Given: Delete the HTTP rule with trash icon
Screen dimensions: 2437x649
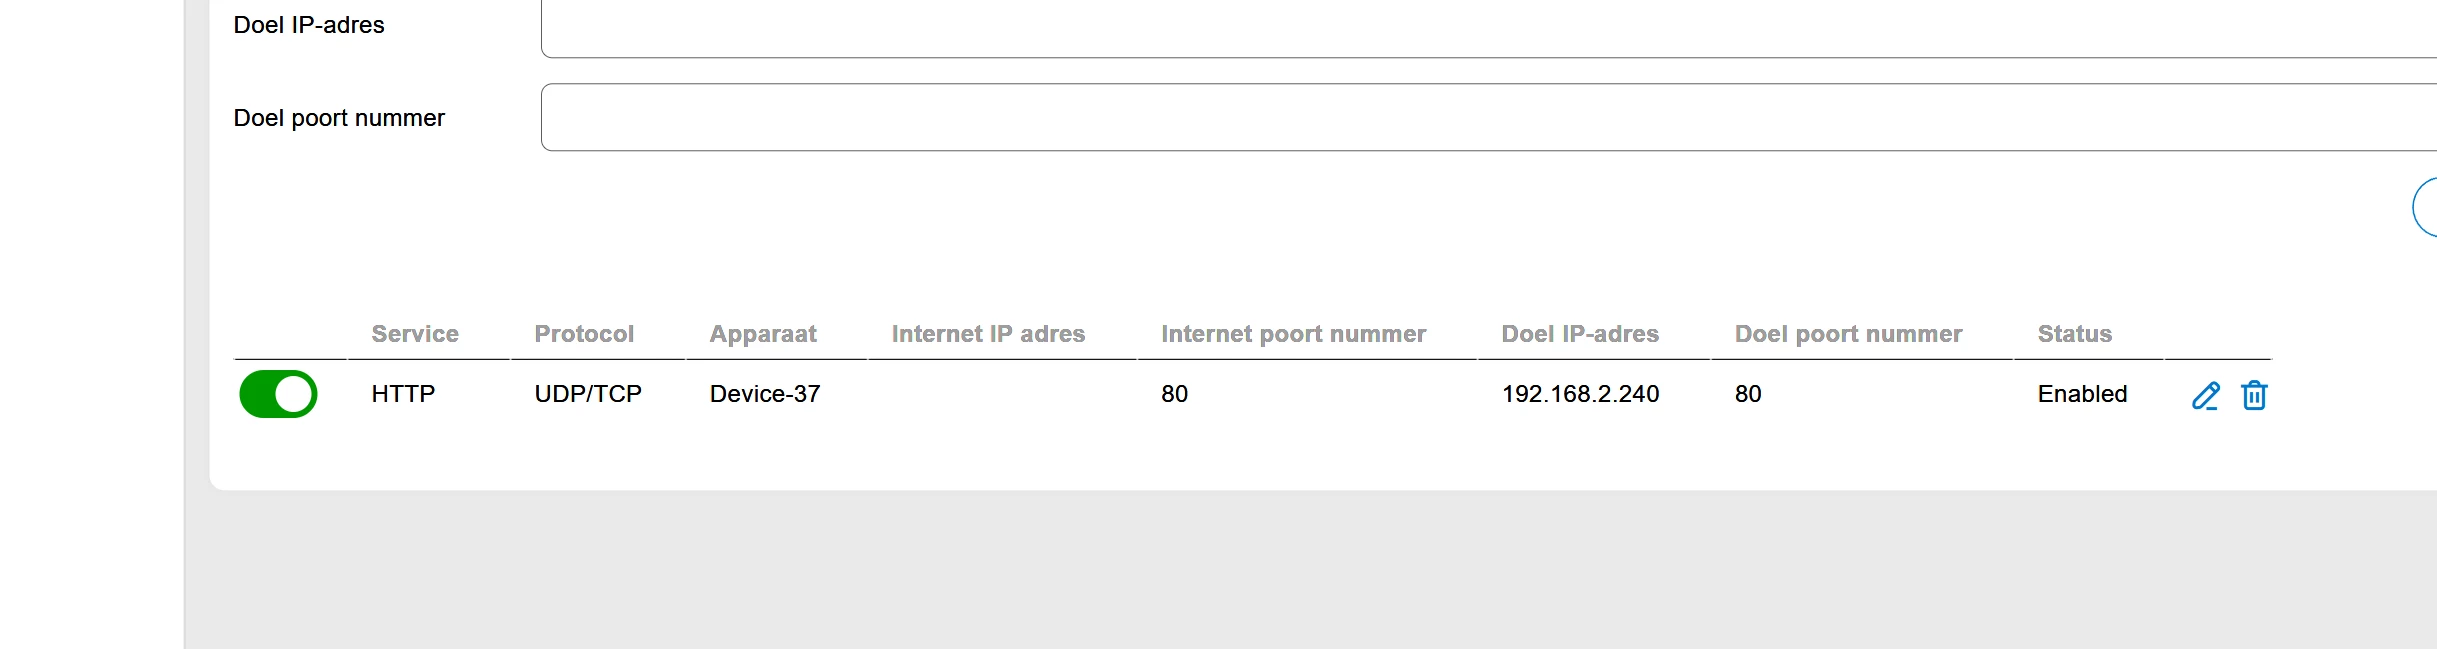Looking at the screenshot, I should click(2254, 395).
